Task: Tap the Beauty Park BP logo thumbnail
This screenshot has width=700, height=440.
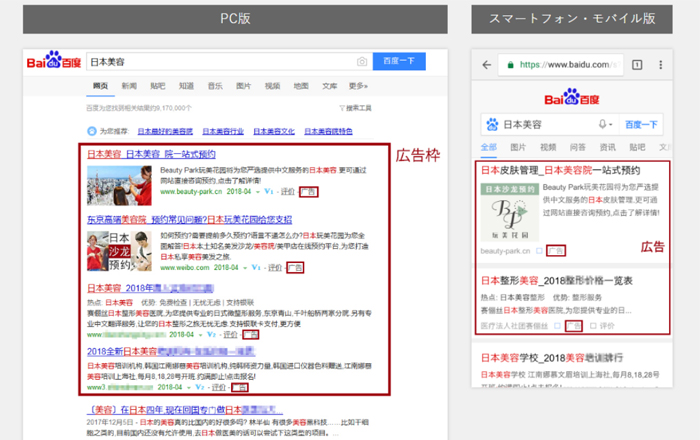Action: pos(510,212)
